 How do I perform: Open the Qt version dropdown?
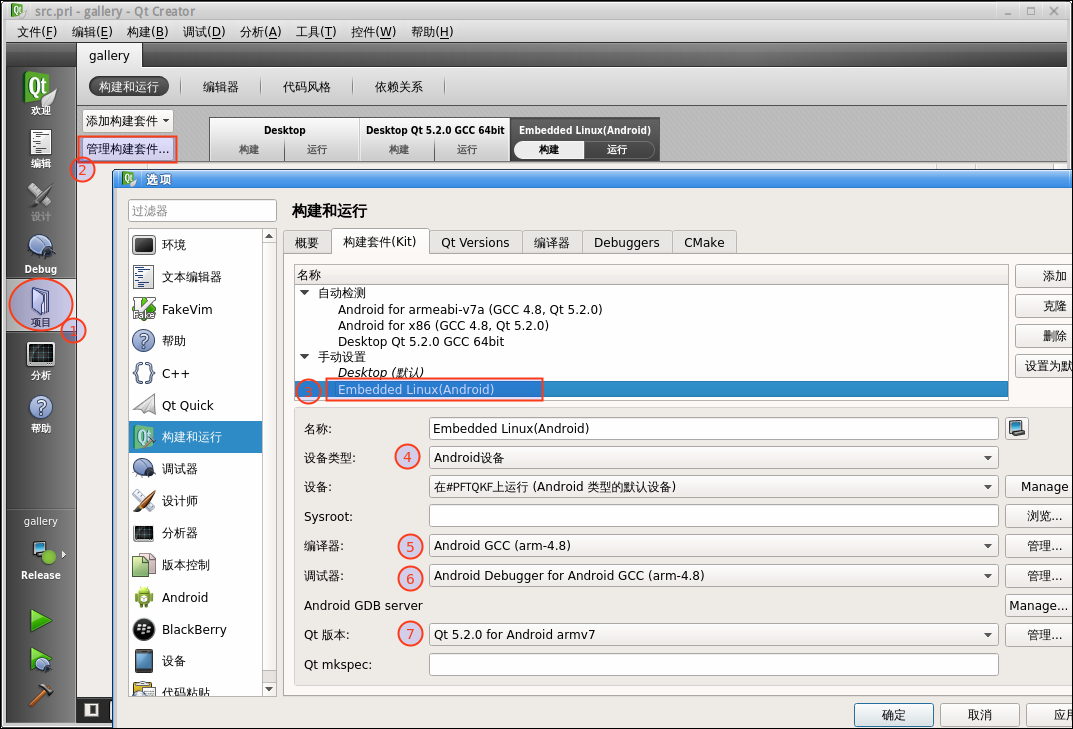pos(713,635)
